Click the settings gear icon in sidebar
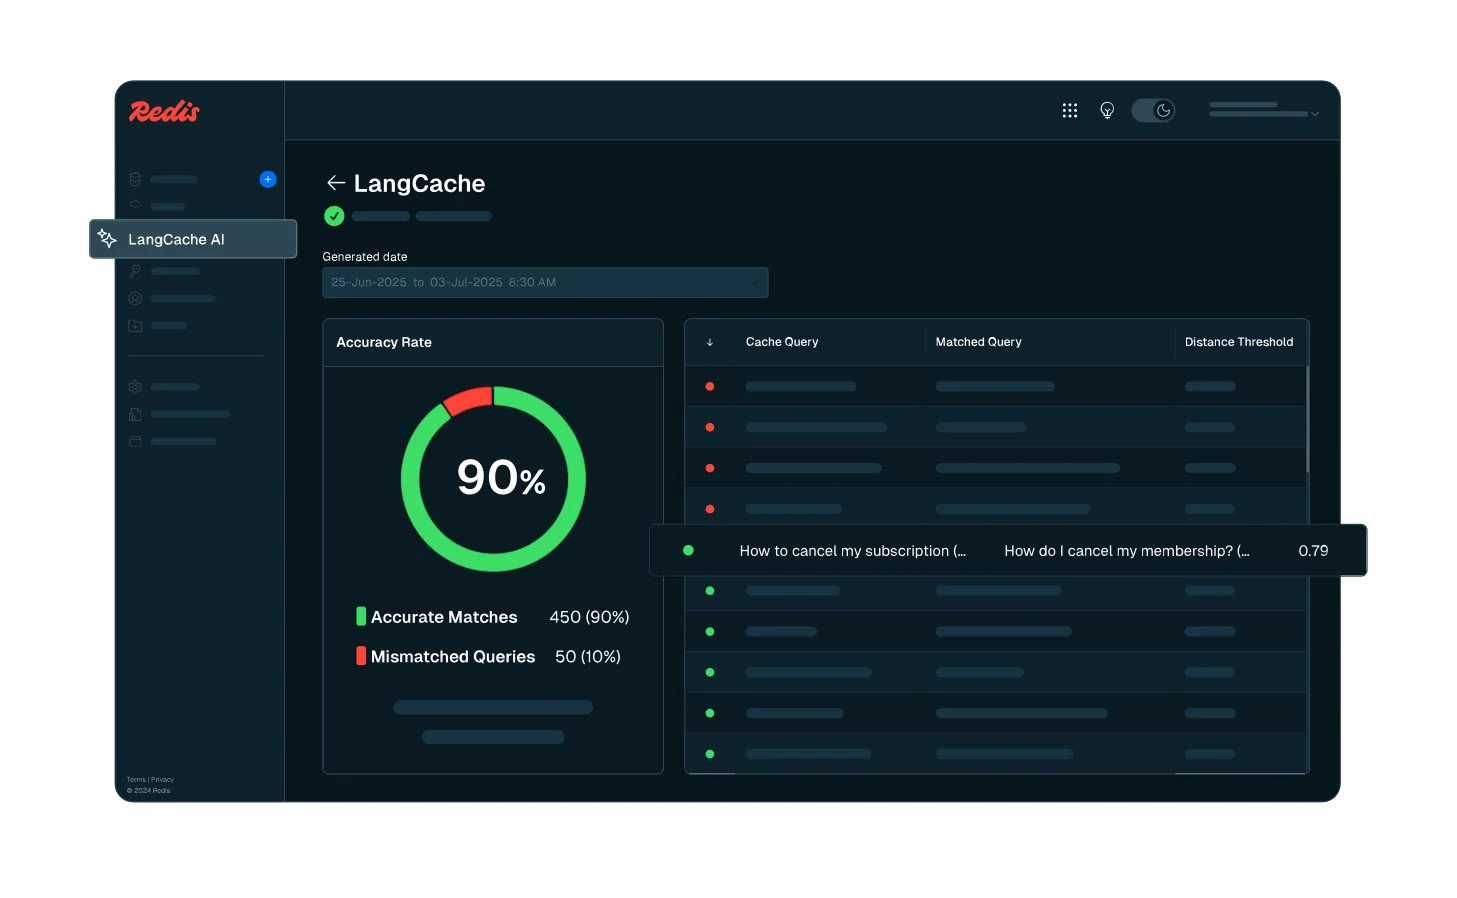This screenshot has width=1457, height=898. (x=135, y=387)
